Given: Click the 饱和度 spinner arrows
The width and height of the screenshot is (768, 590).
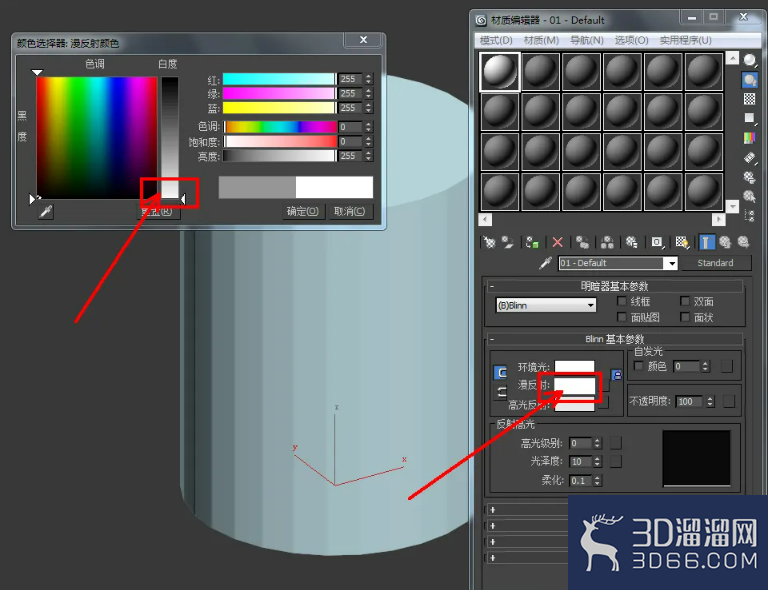Looking at the screenshot, I should (x=368, y=142).
